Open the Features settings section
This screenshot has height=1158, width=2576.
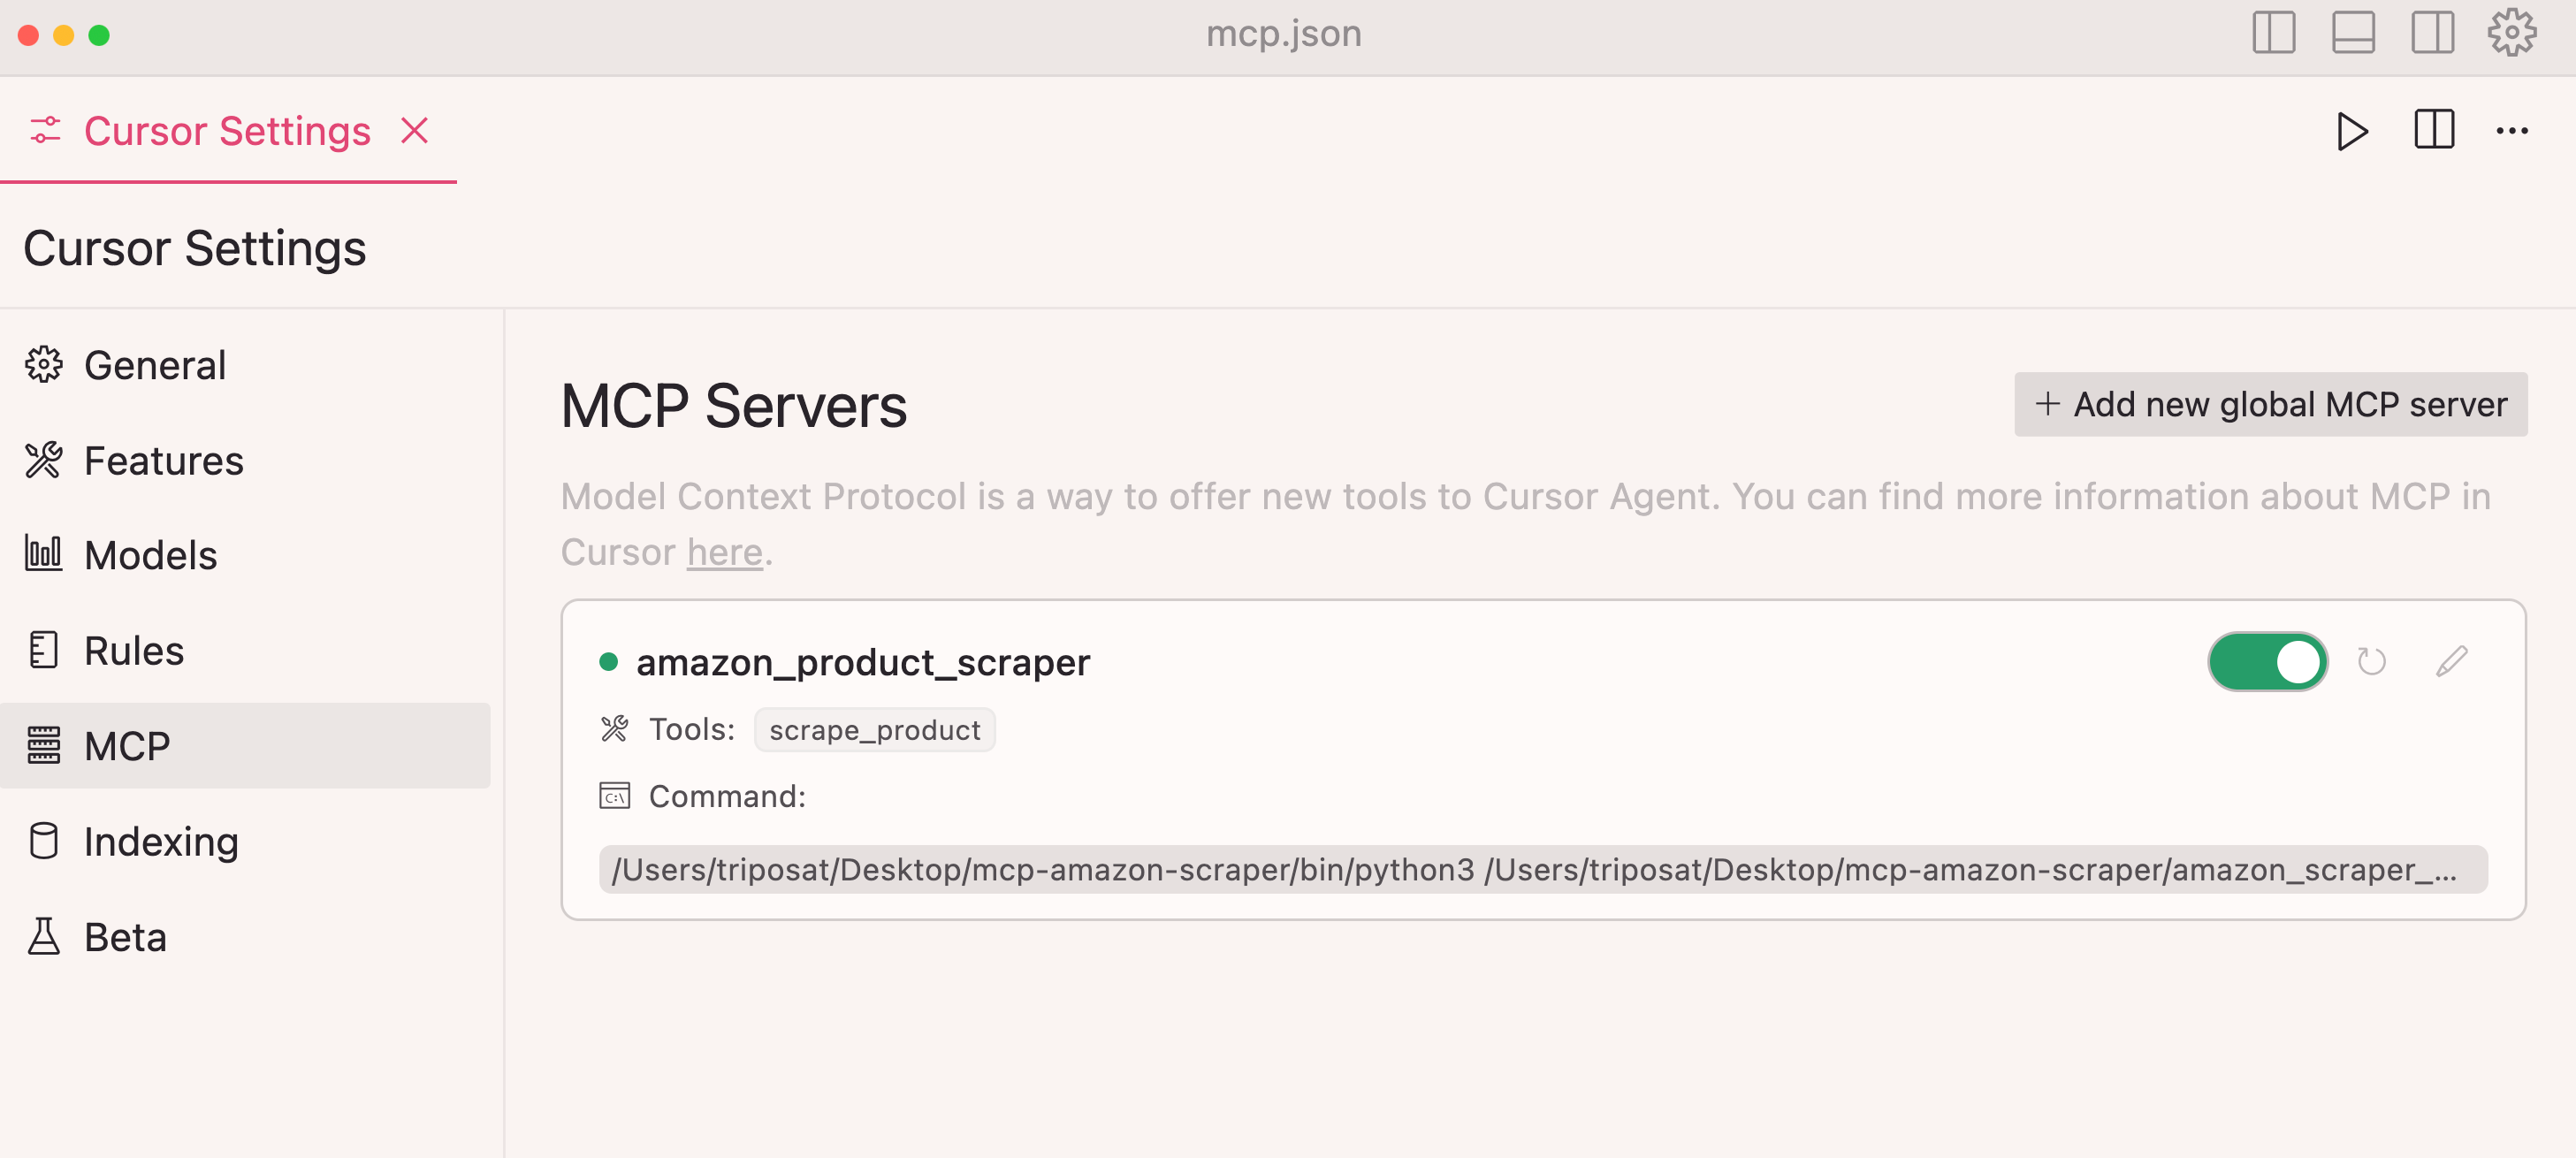coord(245,460)
